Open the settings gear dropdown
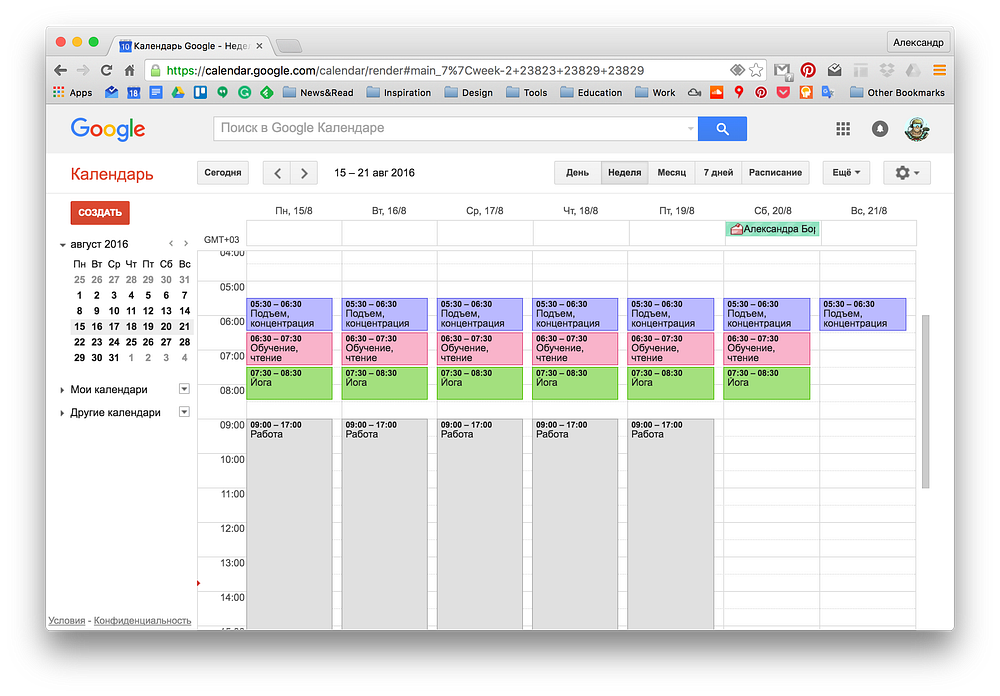 click(x=906, y=173)
